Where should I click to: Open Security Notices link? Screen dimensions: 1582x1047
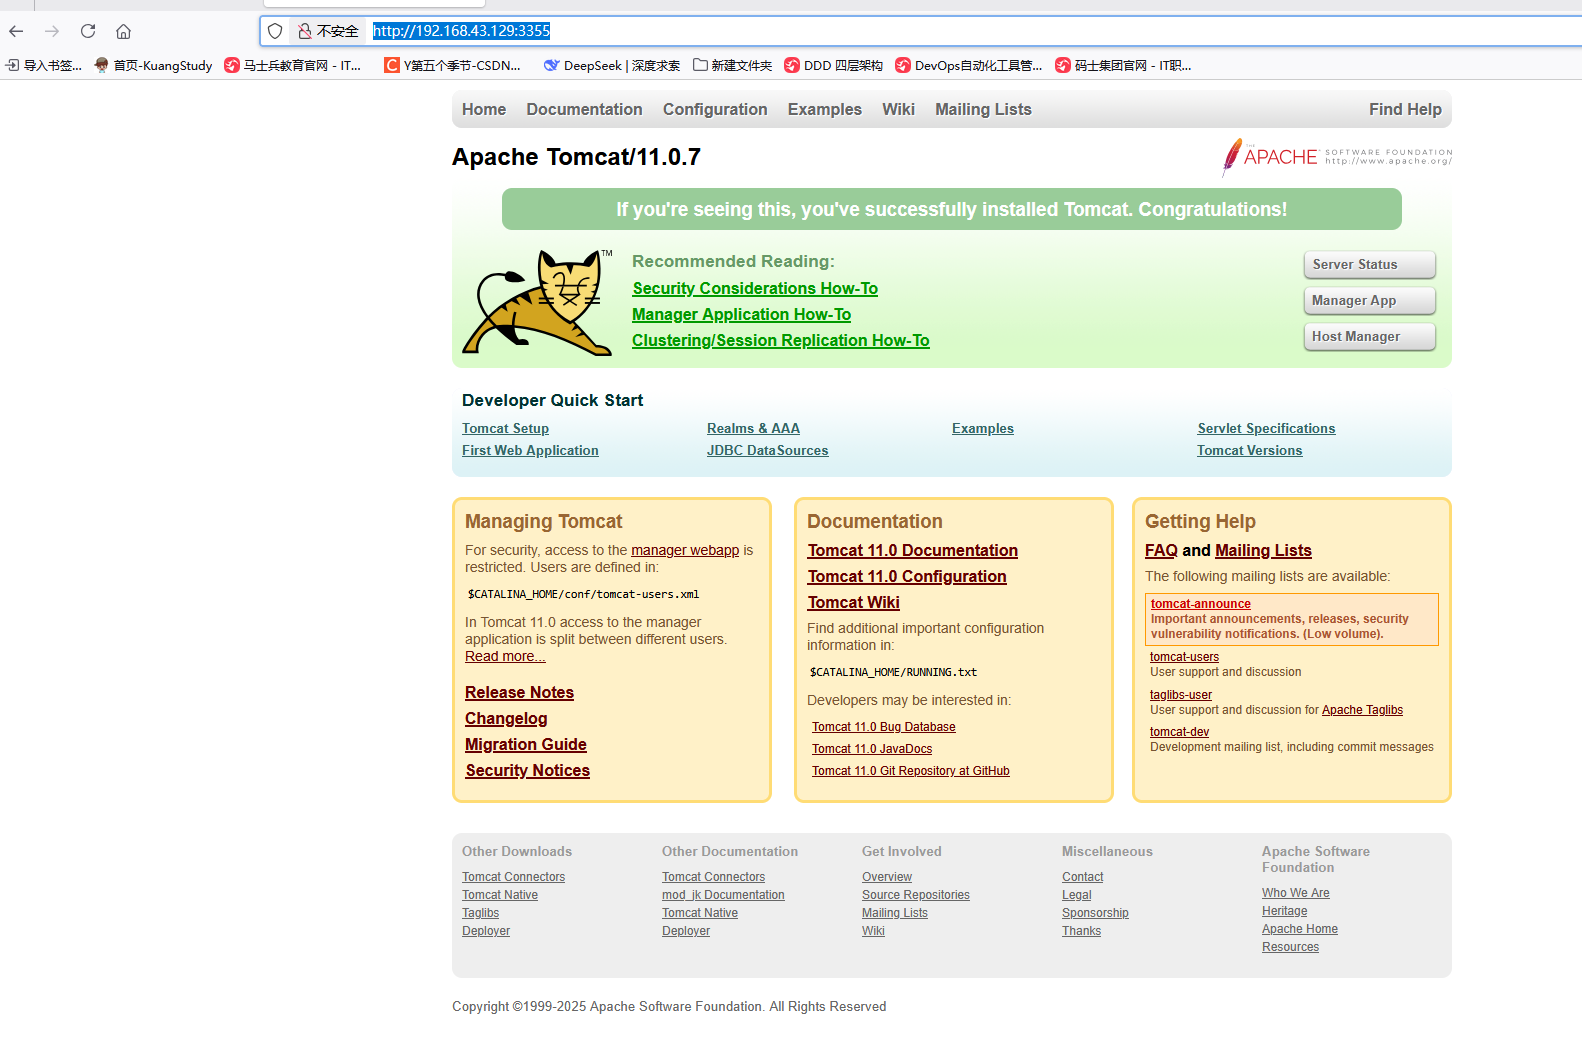[x=527, y=770]
